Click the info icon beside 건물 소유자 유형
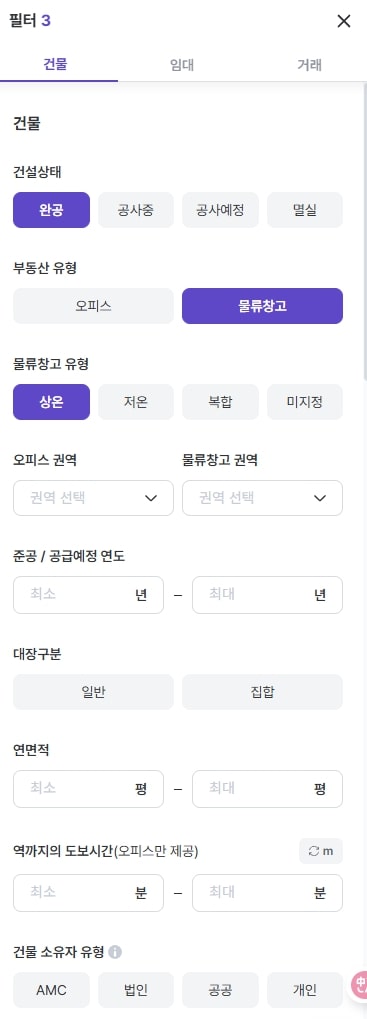 115,953
